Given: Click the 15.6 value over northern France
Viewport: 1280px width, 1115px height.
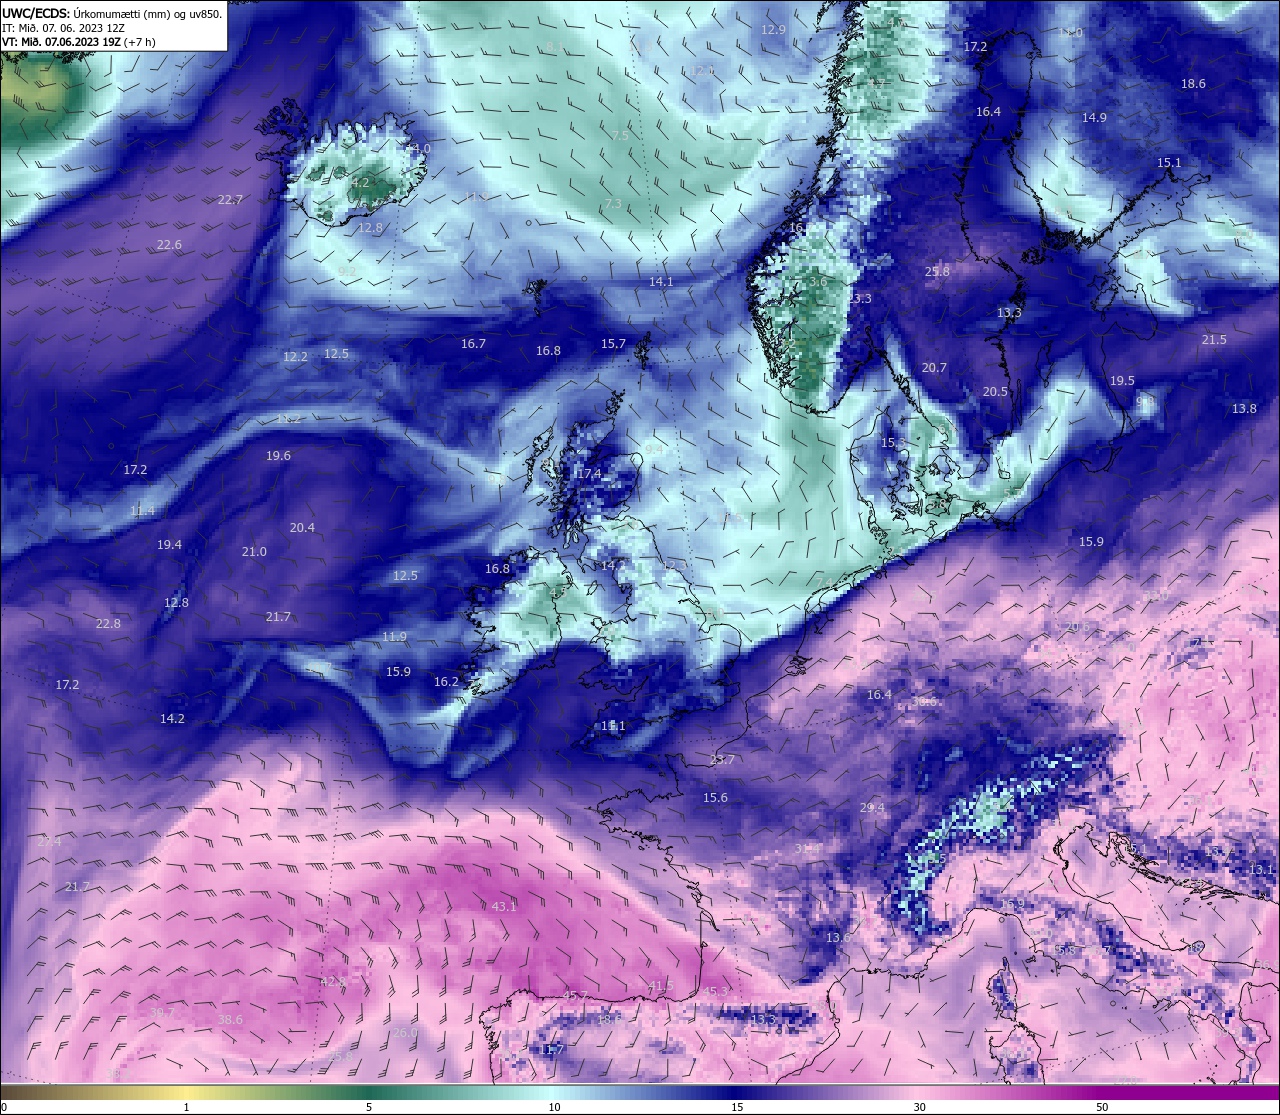Looking at the screenshot, I should click(x=715, y=798).
